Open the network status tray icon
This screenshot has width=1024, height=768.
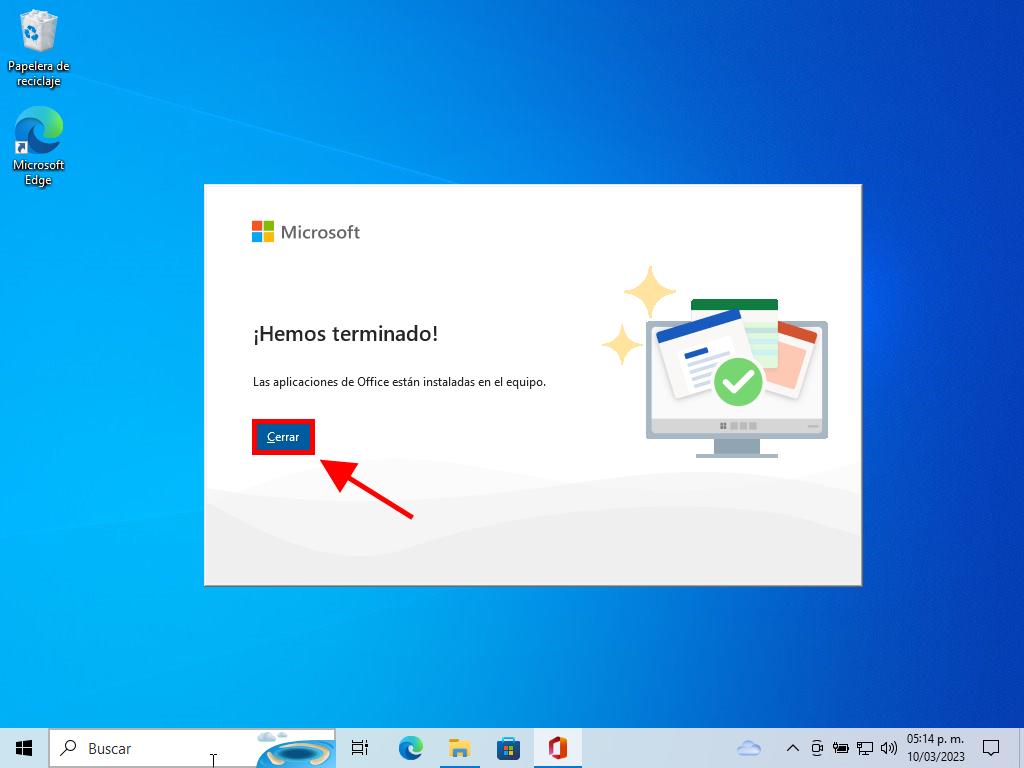[x=865, y=748]
